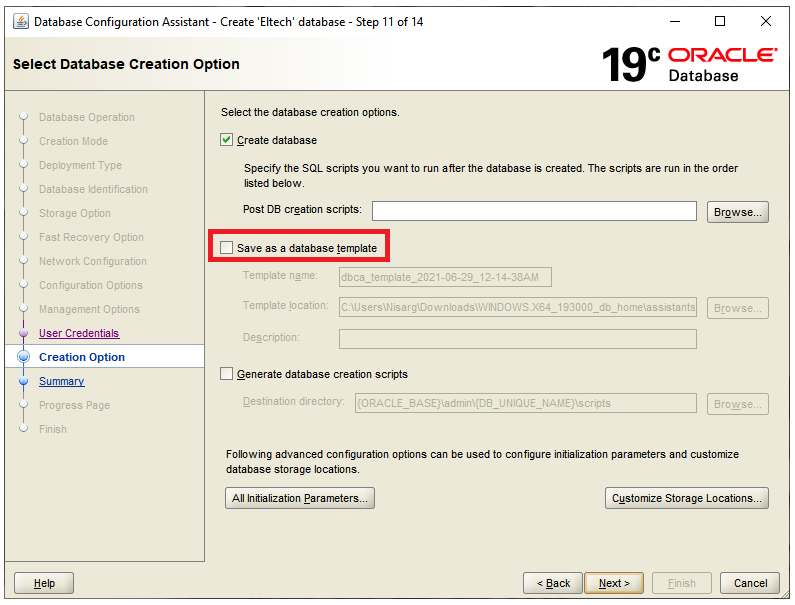The image size is (795, 605).
Task: Go Back to previous step
Action: click(553, 583)
